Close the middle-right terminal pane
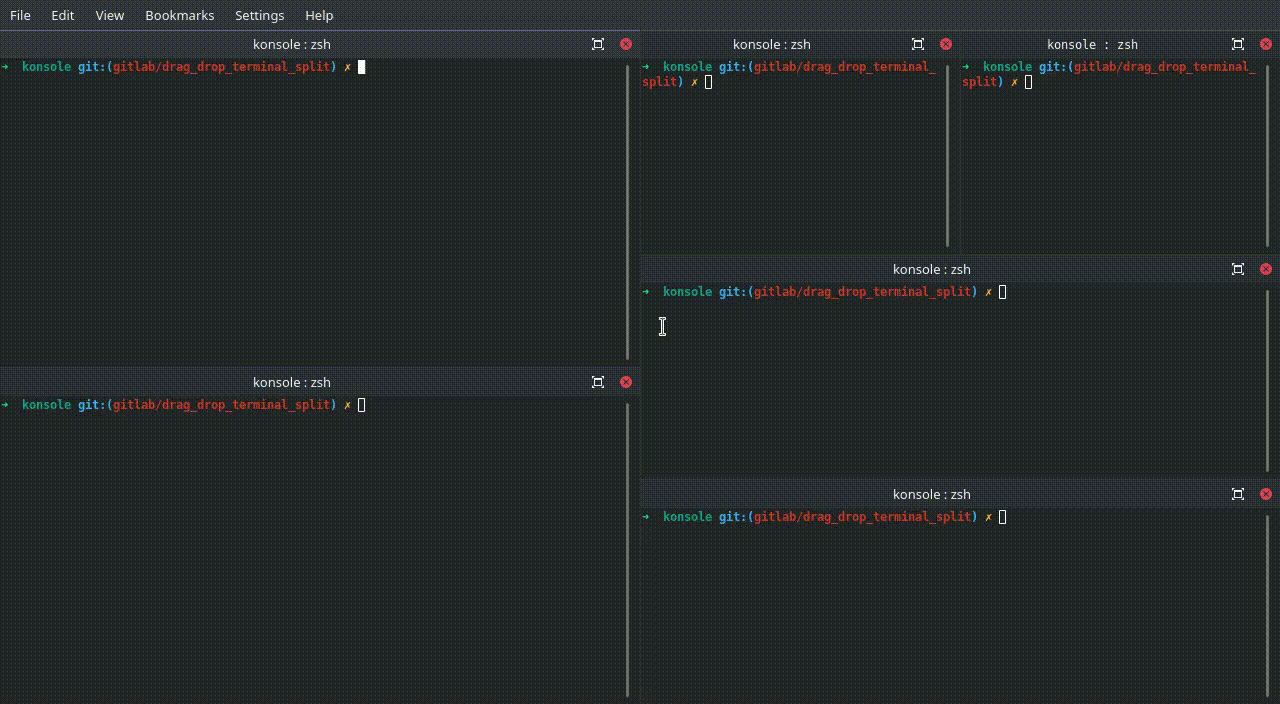 1266,269
